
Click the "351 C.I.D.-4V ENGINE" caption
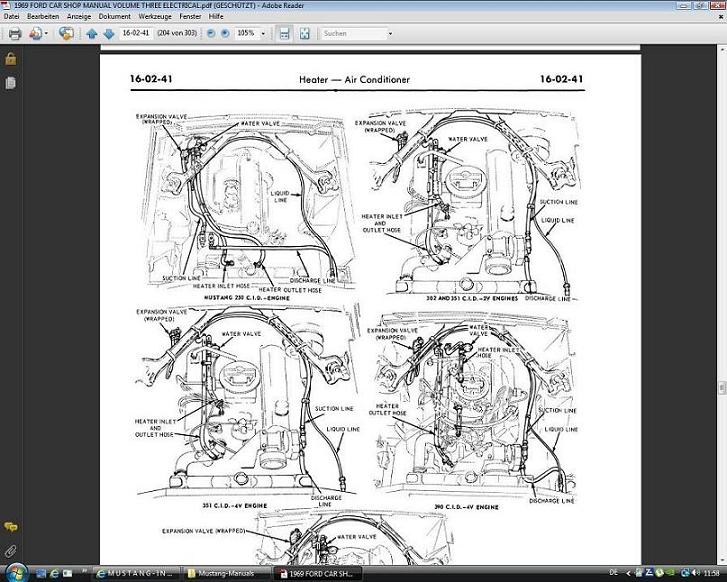tap(235, 505)
